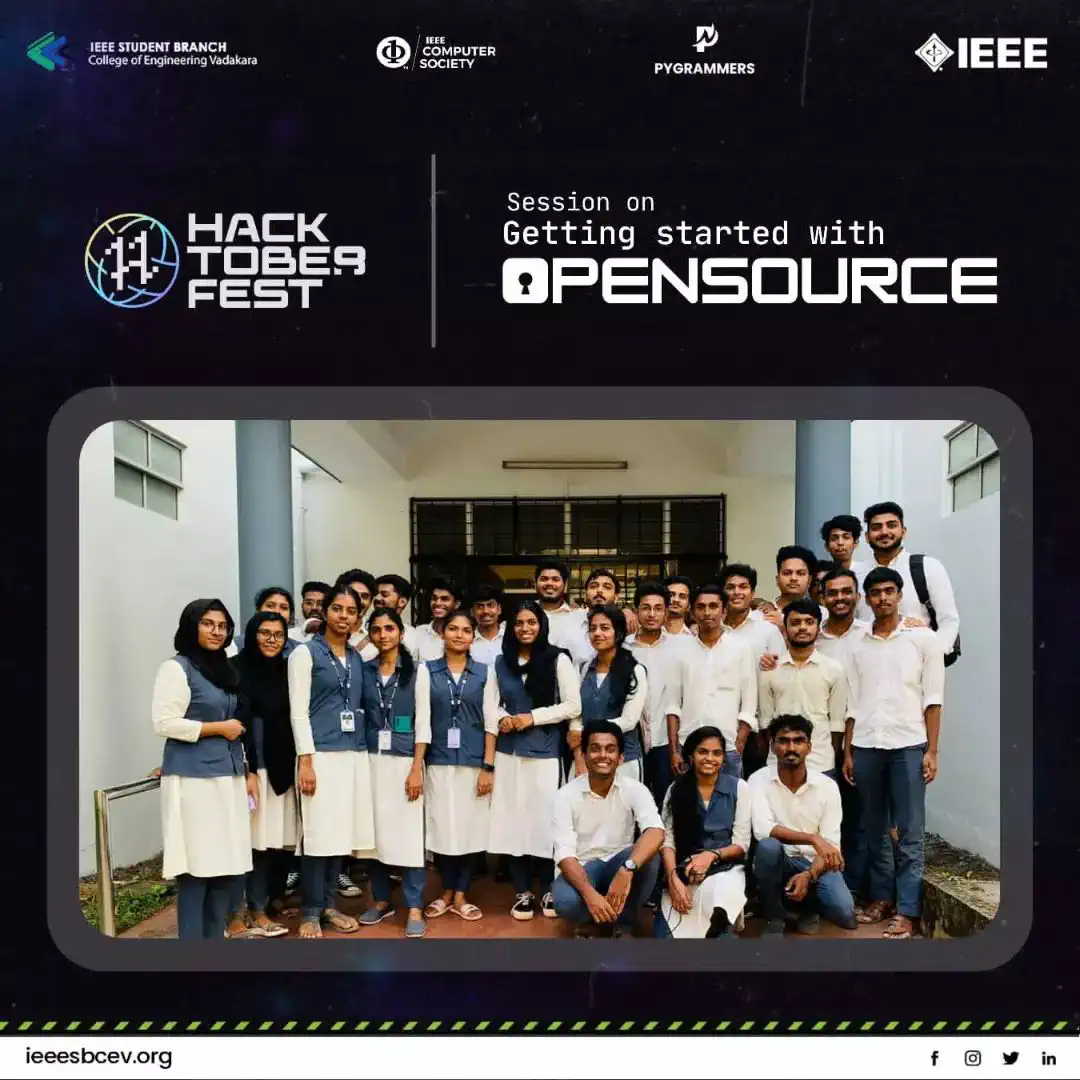Screen dimensions: 1080x1080
Task: Open the LinkedIn icon in the footer
Action: (x=1048, y=1058)
